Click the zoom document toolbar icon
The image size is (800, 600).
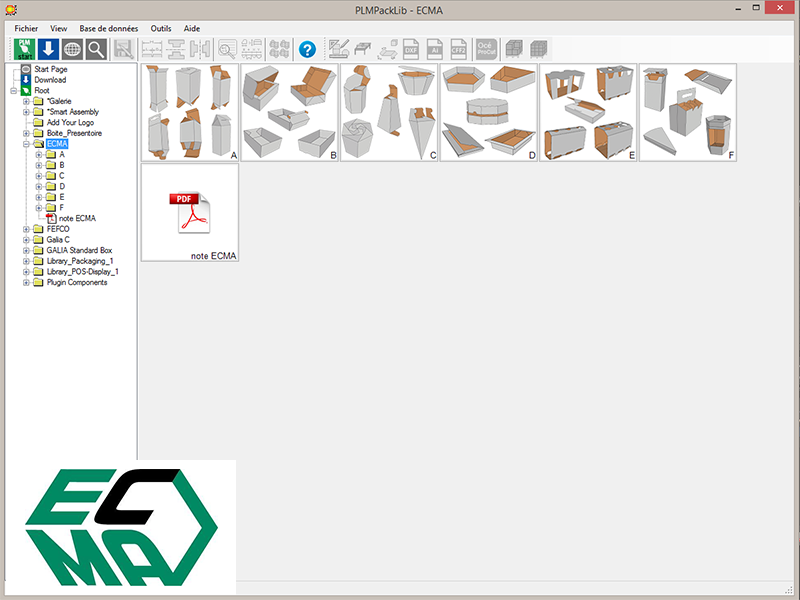coord(228,49)
